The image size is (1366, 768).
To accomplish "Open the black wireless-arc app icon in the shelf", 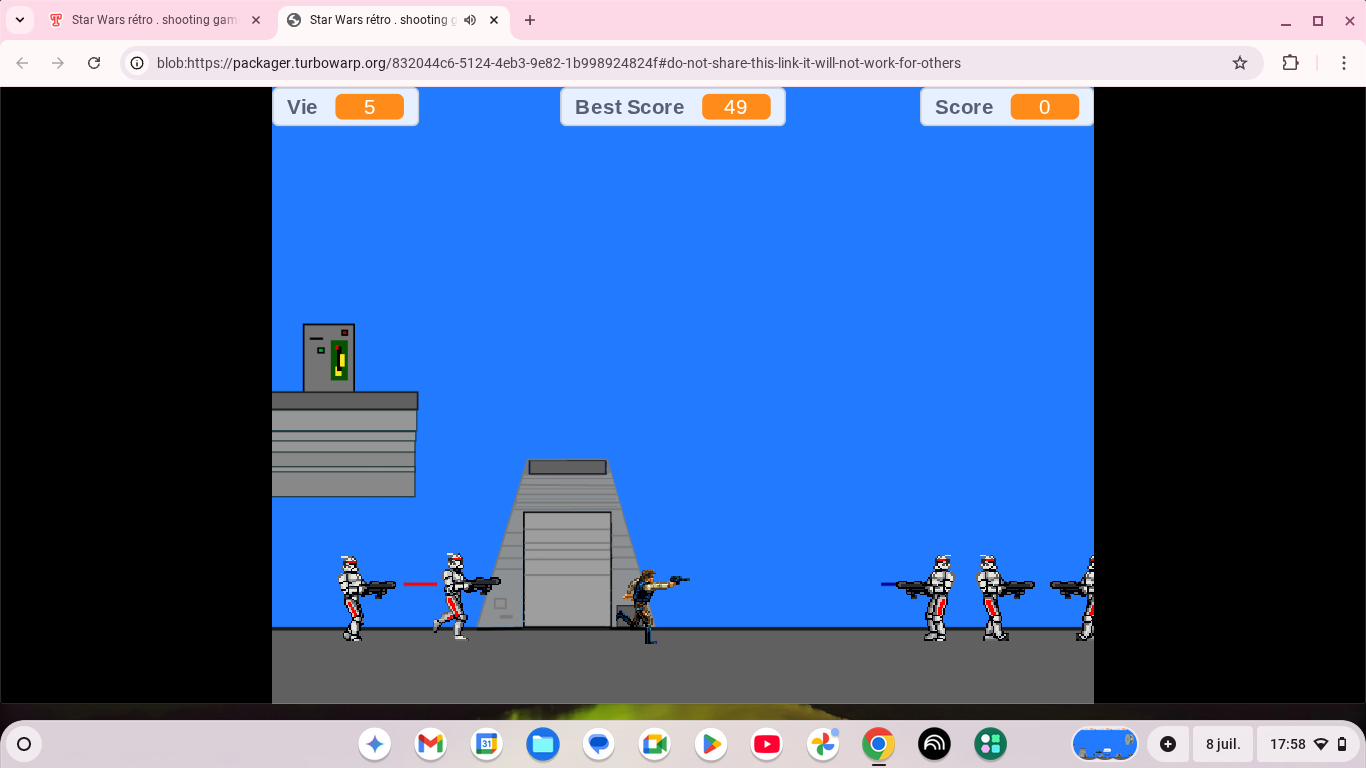I will pyautogui.click(x=935, y=744).
